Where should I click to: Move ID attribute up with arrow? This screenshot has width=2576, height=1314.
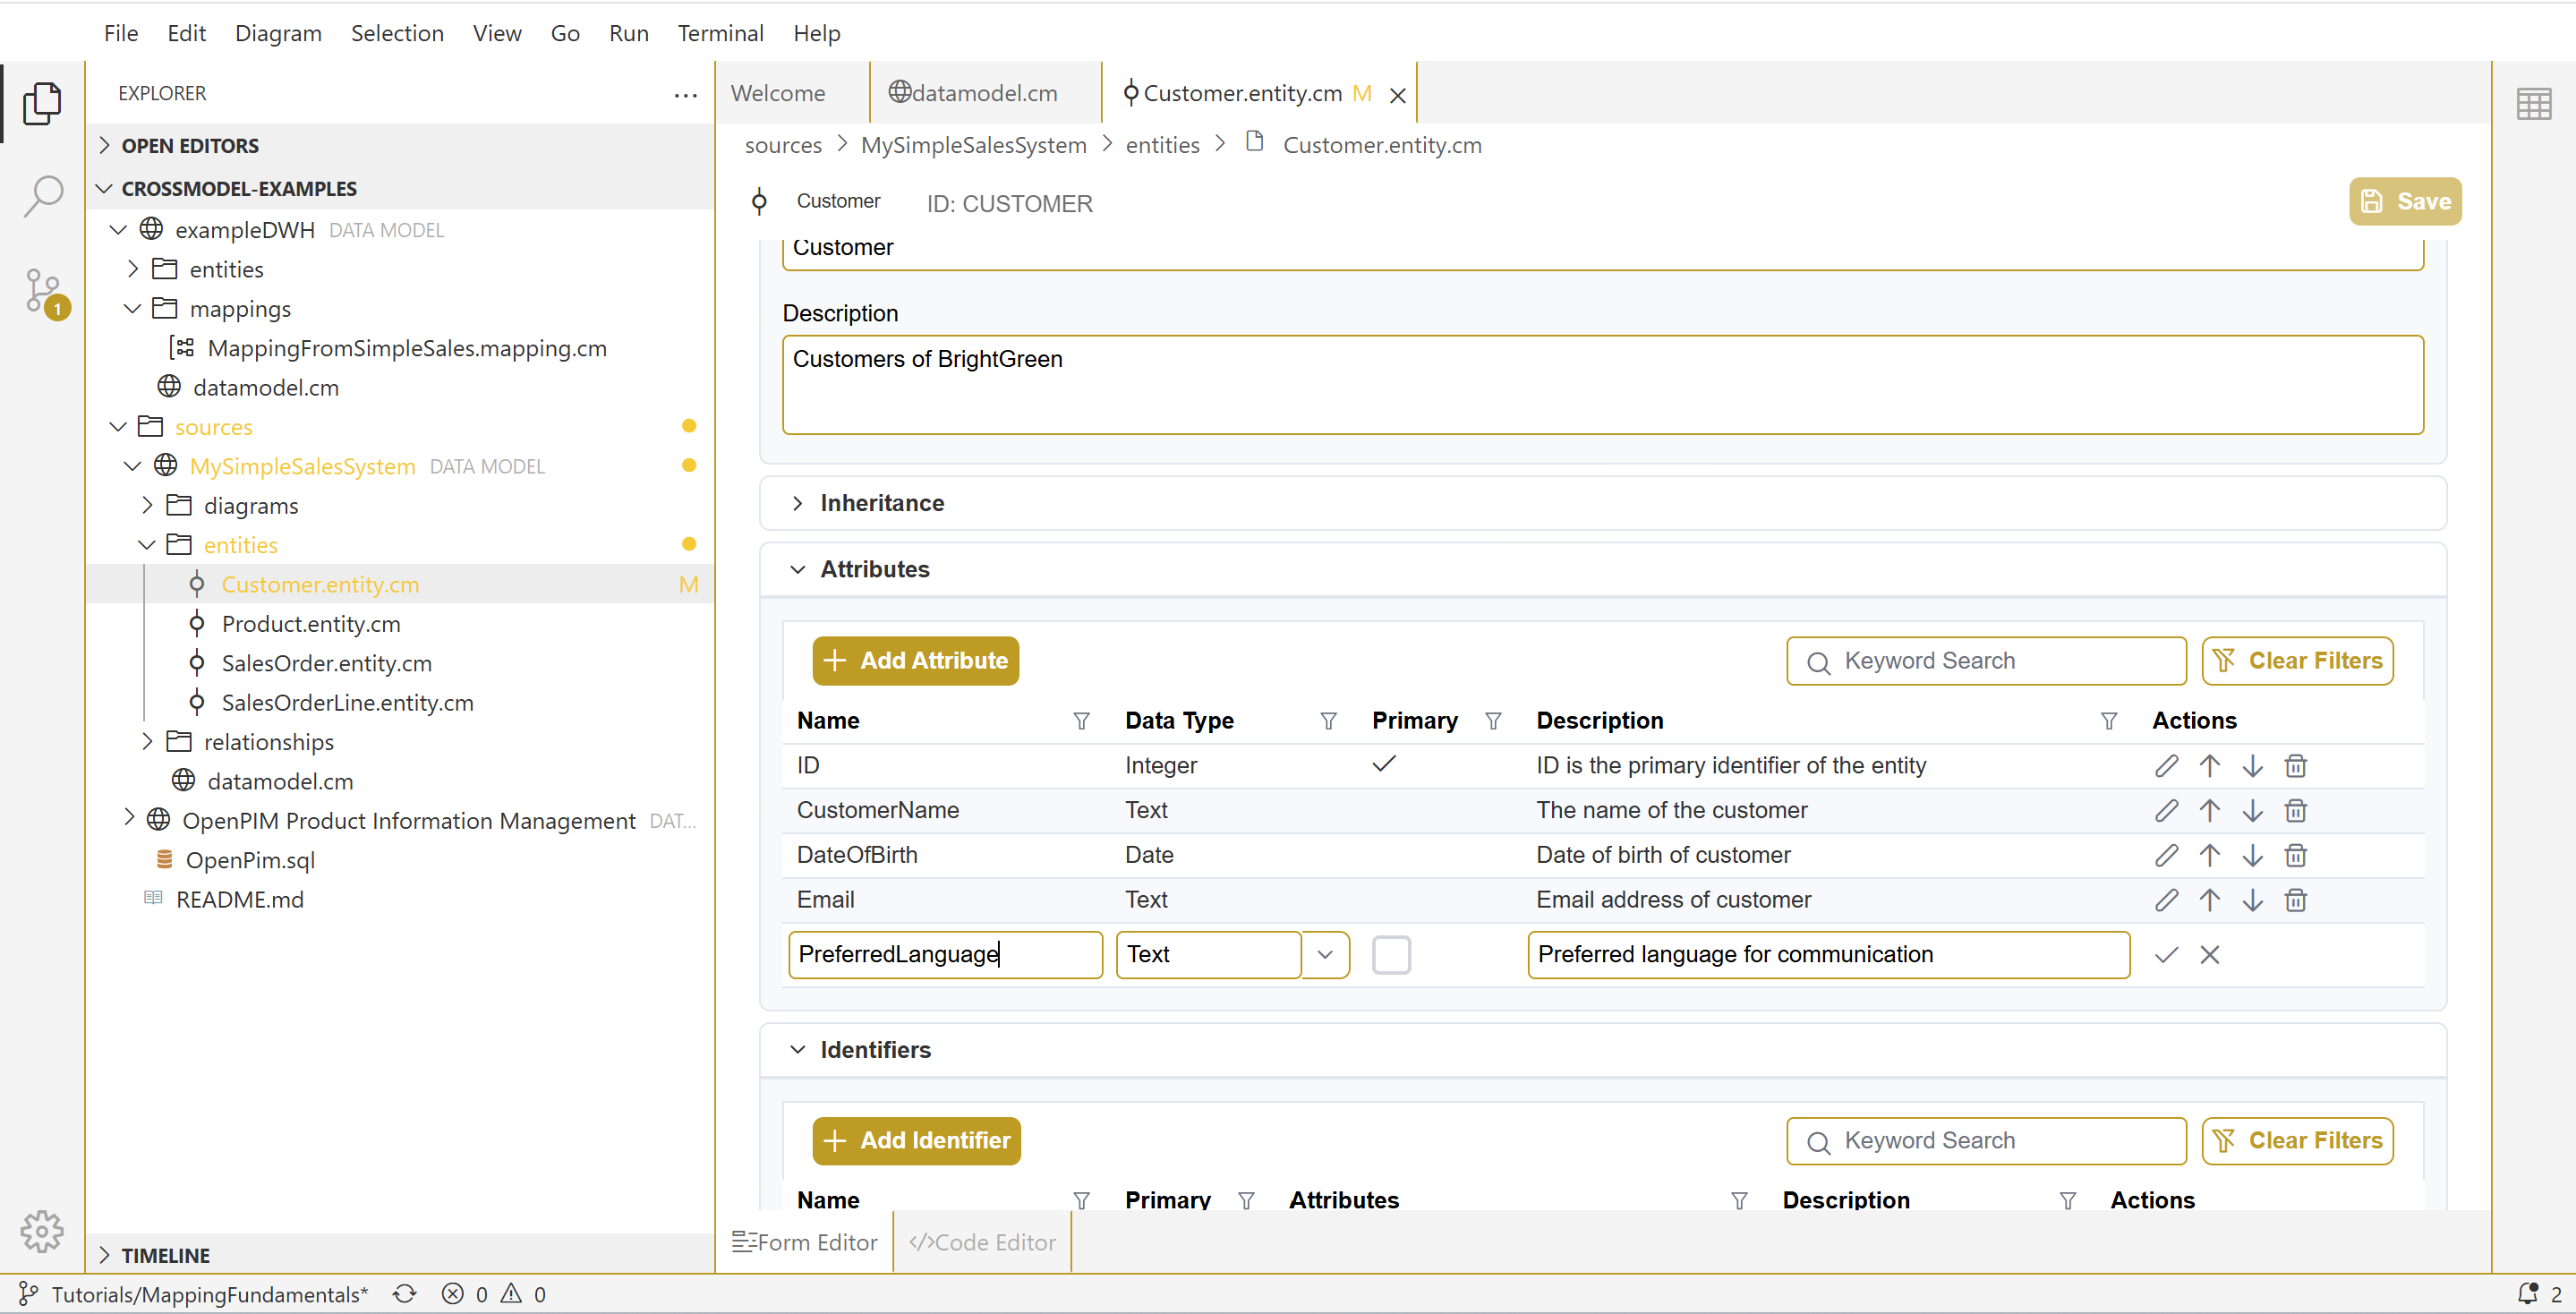pos(2209,766)
